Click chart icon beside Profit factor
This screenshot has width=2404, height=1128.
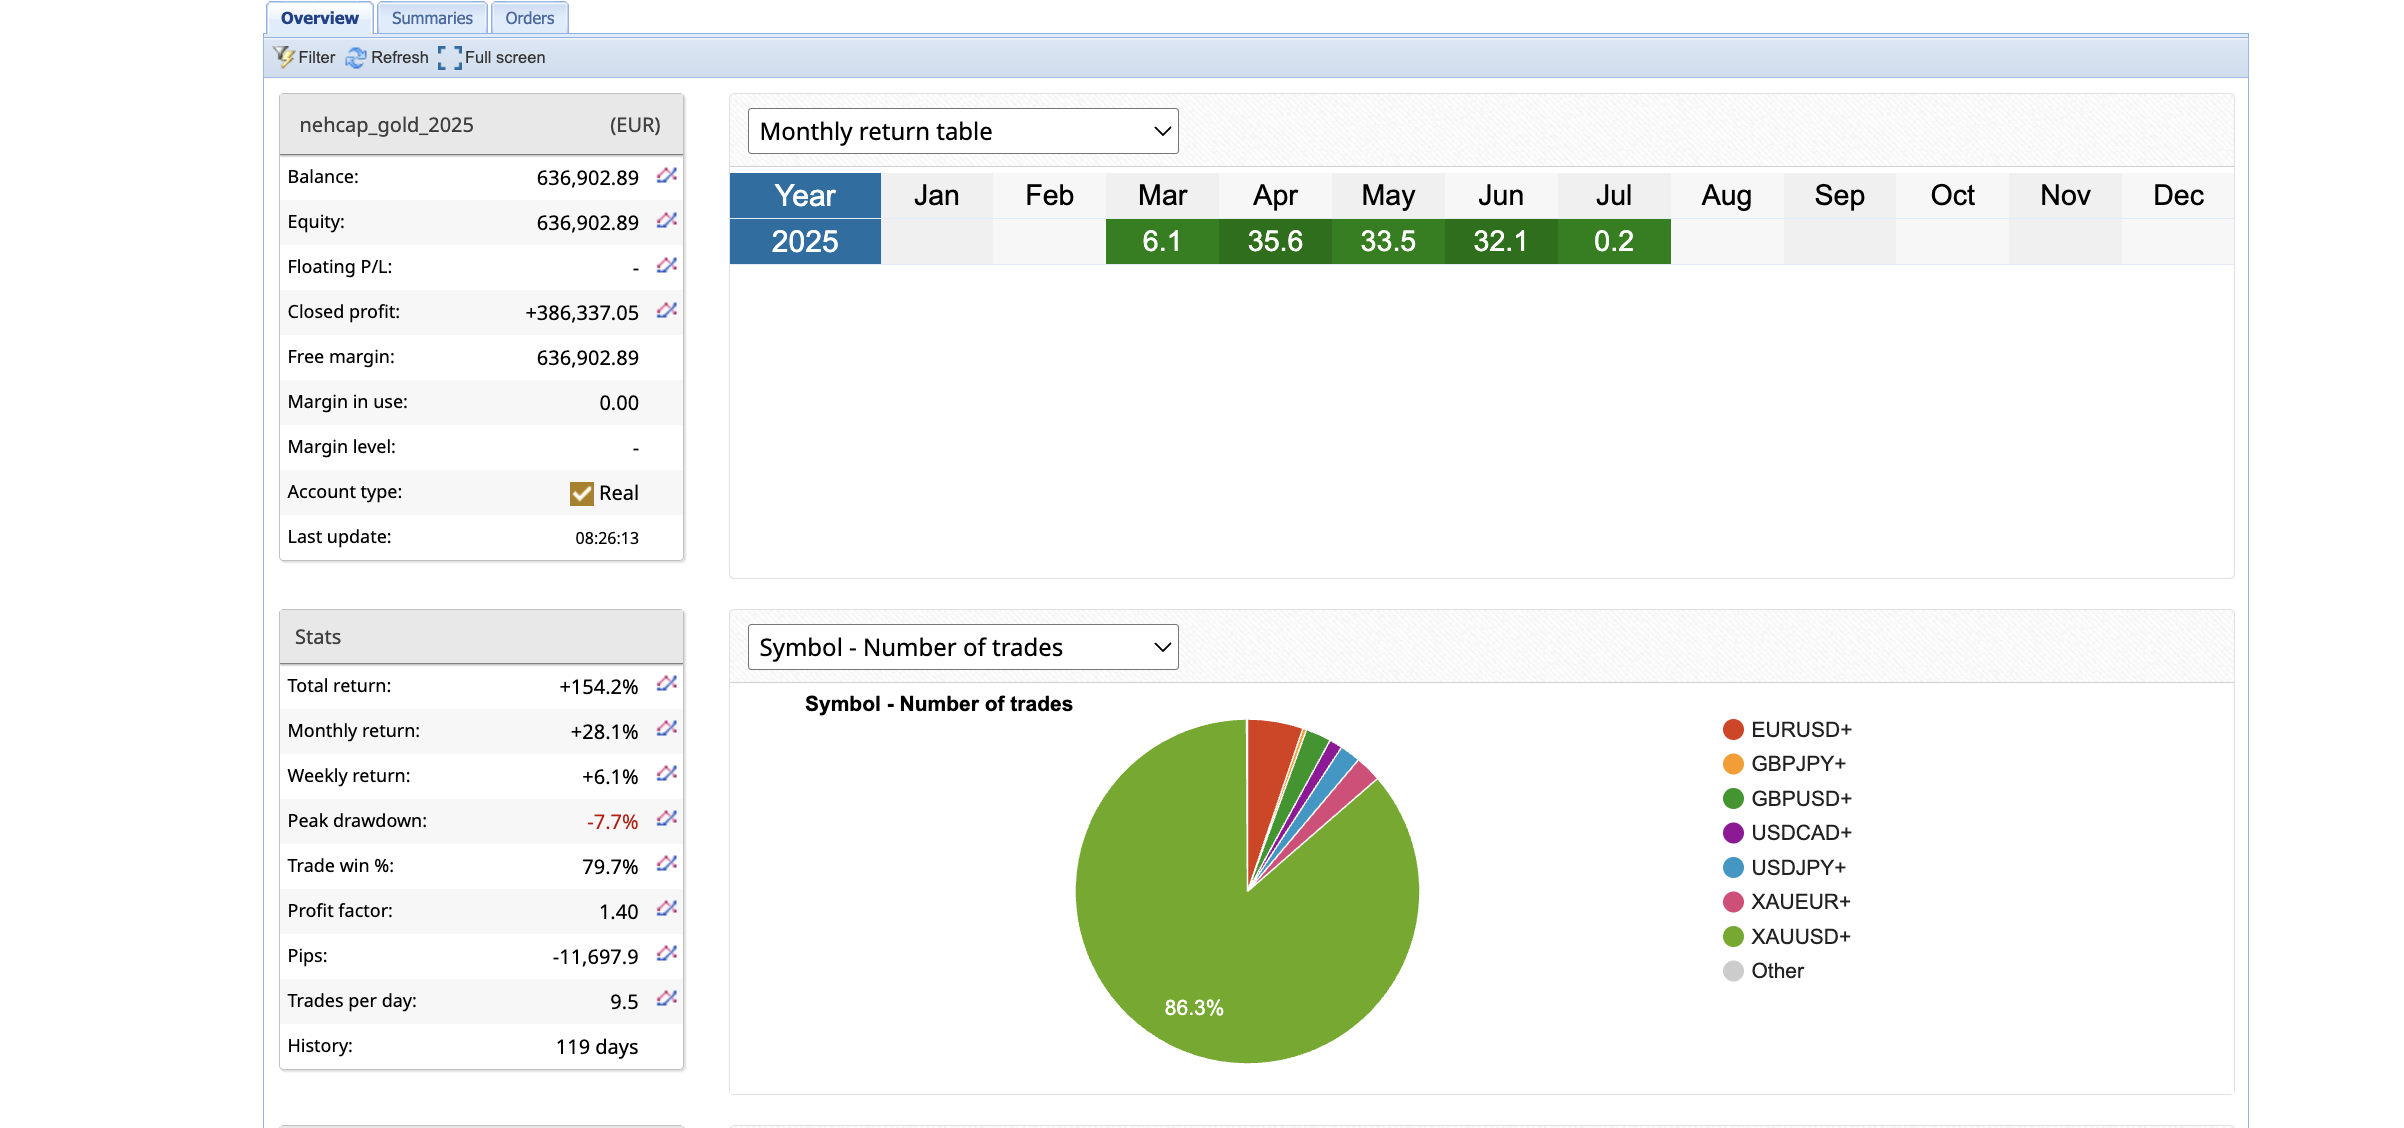point(667,909)
